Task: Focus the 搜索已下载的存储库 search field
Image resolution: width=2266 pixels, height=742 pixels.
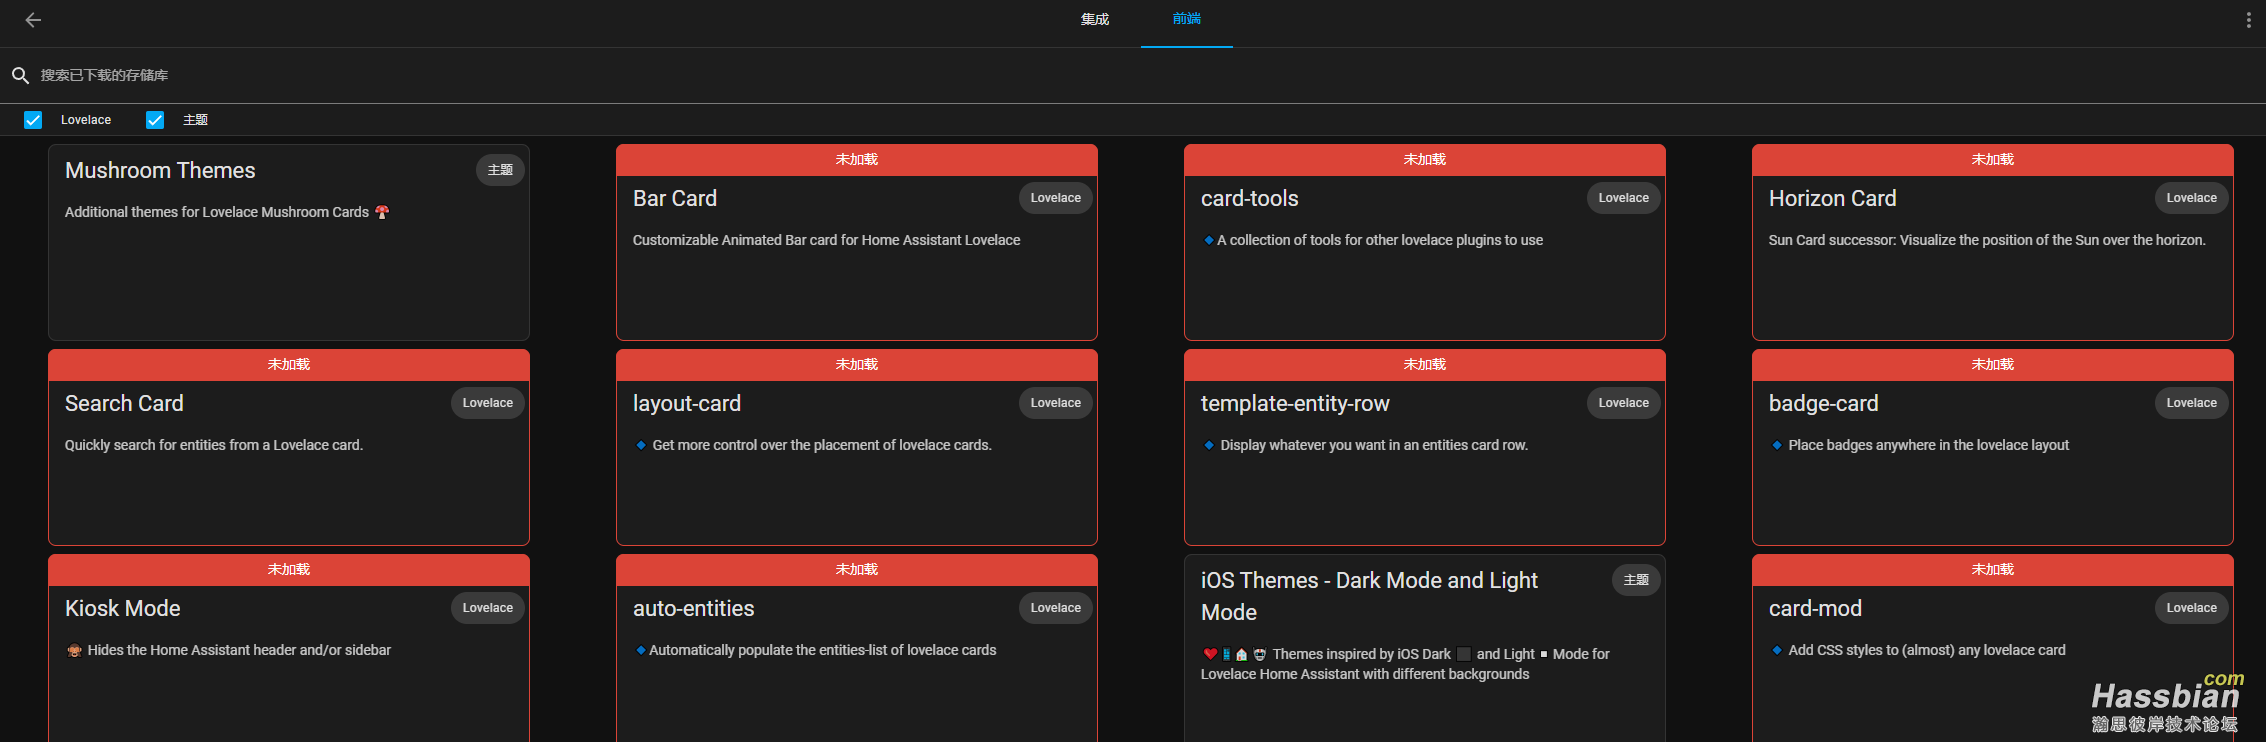Action: coord(1133,75)
